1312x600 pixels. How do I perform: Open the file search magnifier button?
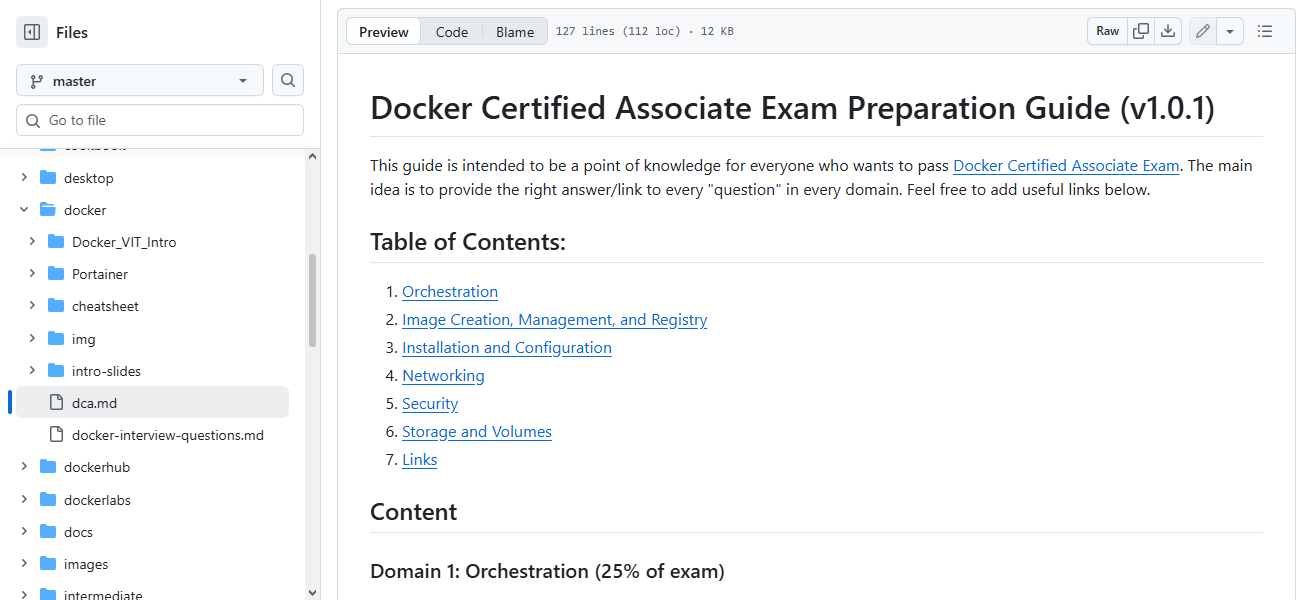(x=288, y=80)
